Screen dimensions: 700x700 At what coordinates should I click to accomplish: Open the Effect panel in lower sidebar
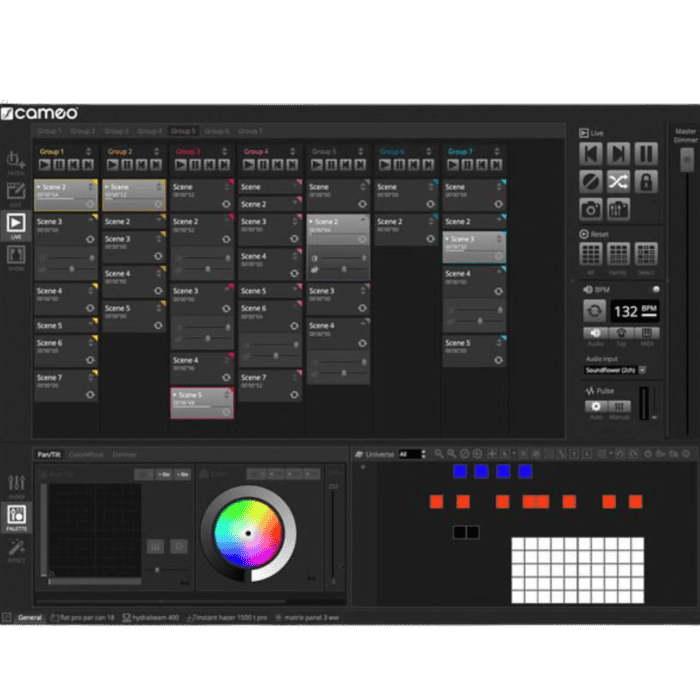click(x=17, y=549)
